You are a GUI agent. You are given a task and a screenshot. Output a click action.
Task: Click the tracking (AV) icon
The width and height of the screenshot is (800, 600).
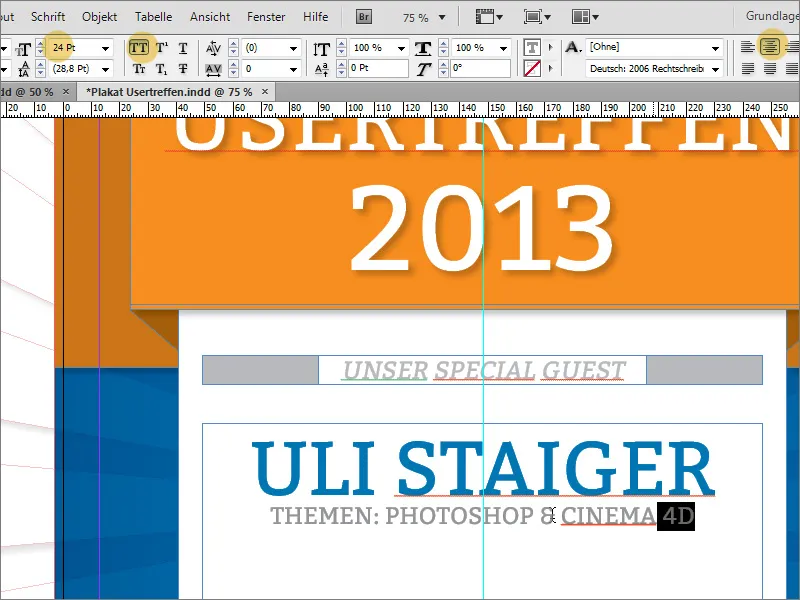tap(213, 69)
